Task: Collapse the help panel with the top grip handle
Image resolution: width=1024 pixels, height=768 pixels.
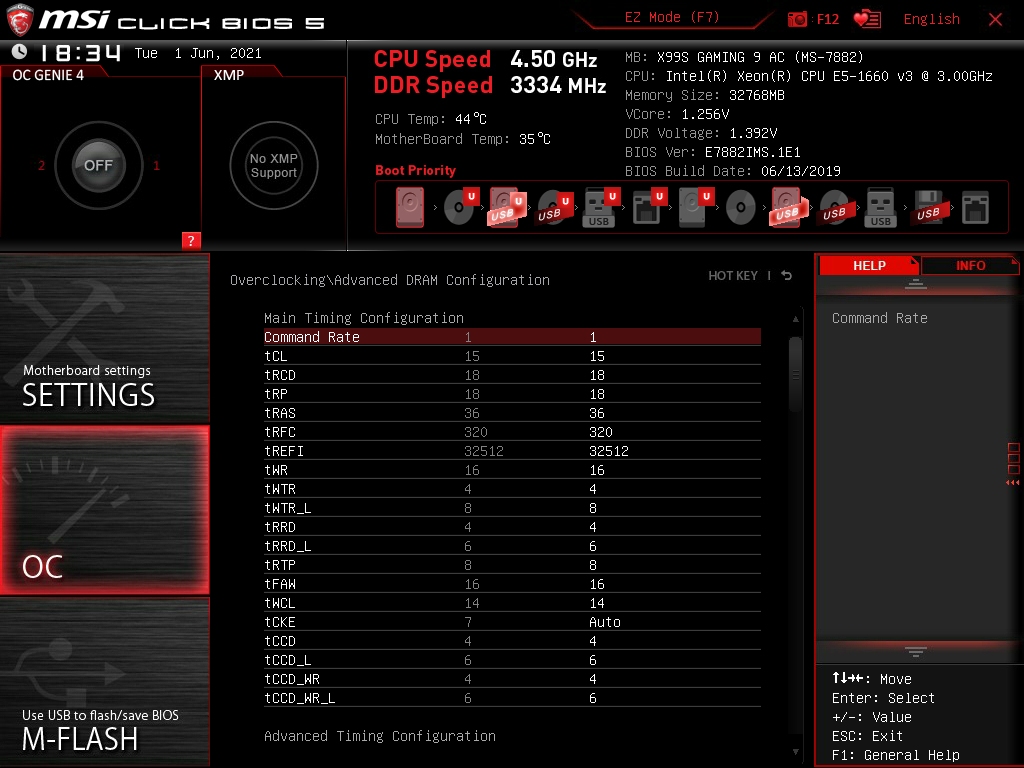Action: pyautogui.click(x=916, y=283)
